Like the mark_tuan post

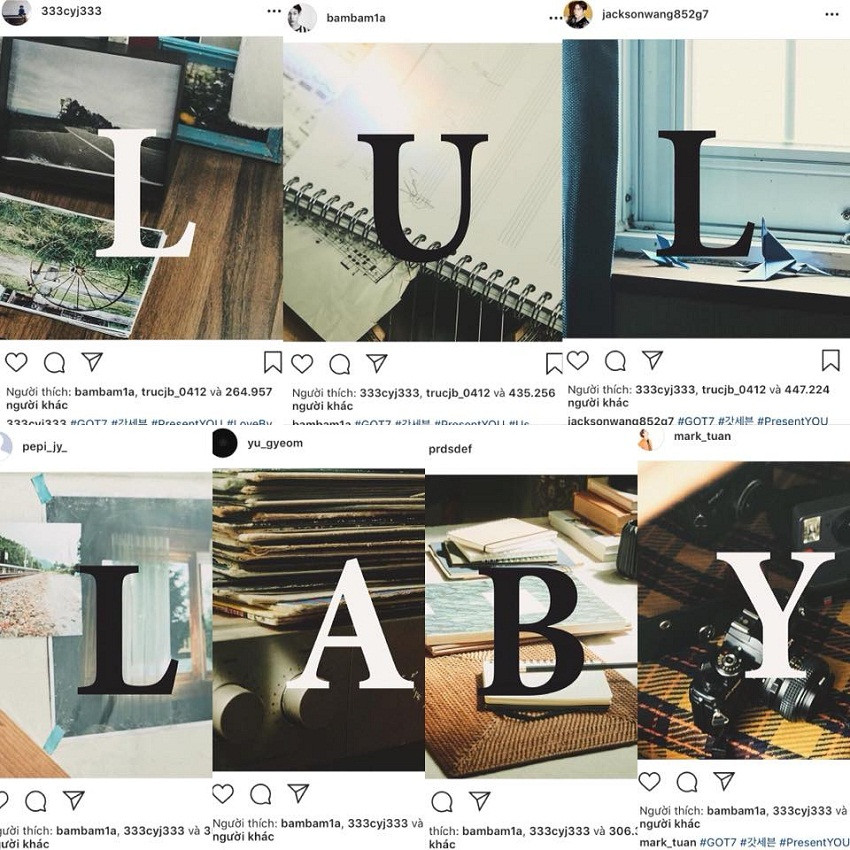tap(649, 781)
